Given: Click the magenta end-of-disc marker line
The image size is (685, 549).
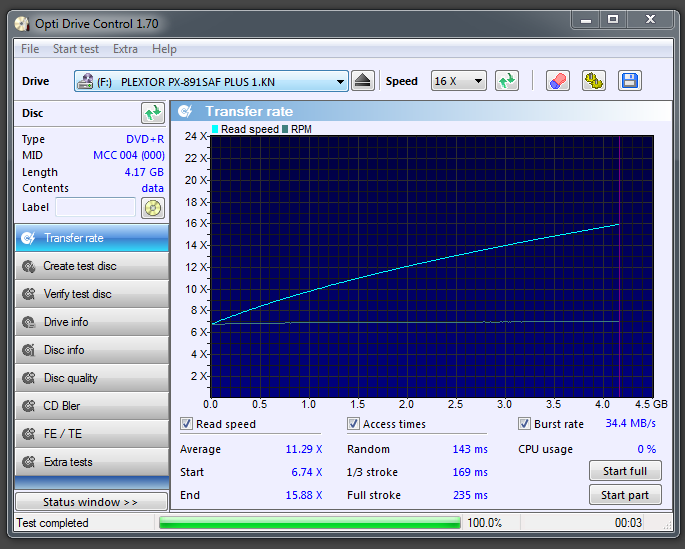Looking at the screenshot, I should 619,266.
